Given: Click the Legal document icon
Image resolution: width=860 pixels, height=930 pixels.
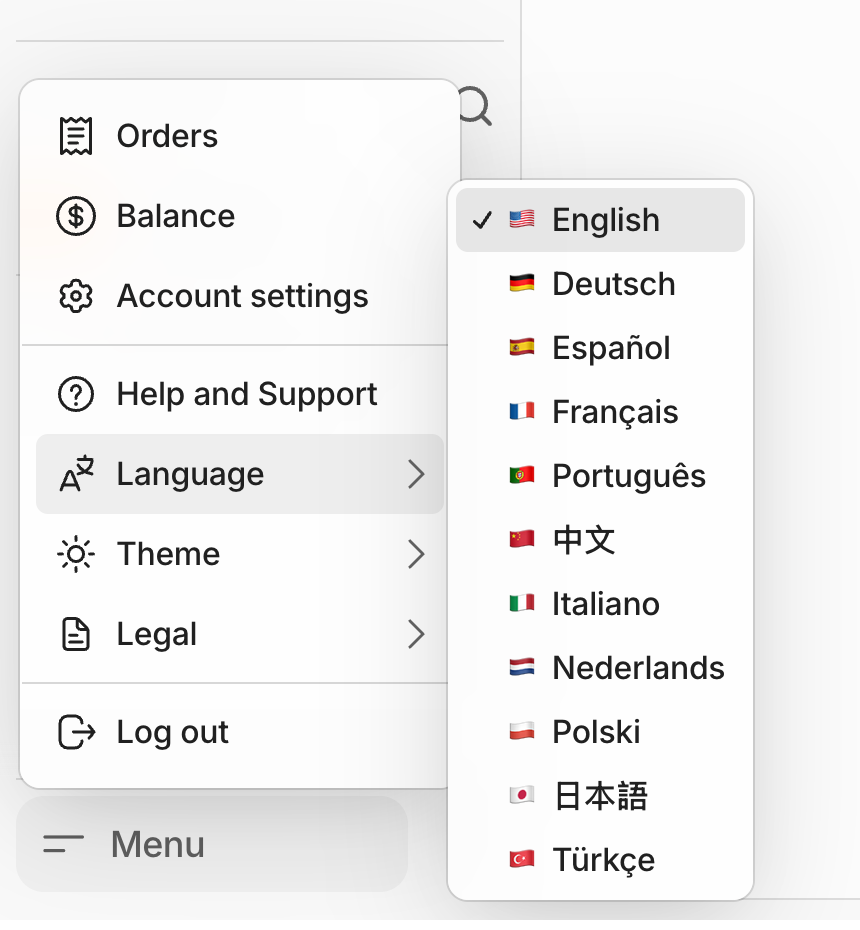Looking at the screenshot, I should click(x=76, y=634).
